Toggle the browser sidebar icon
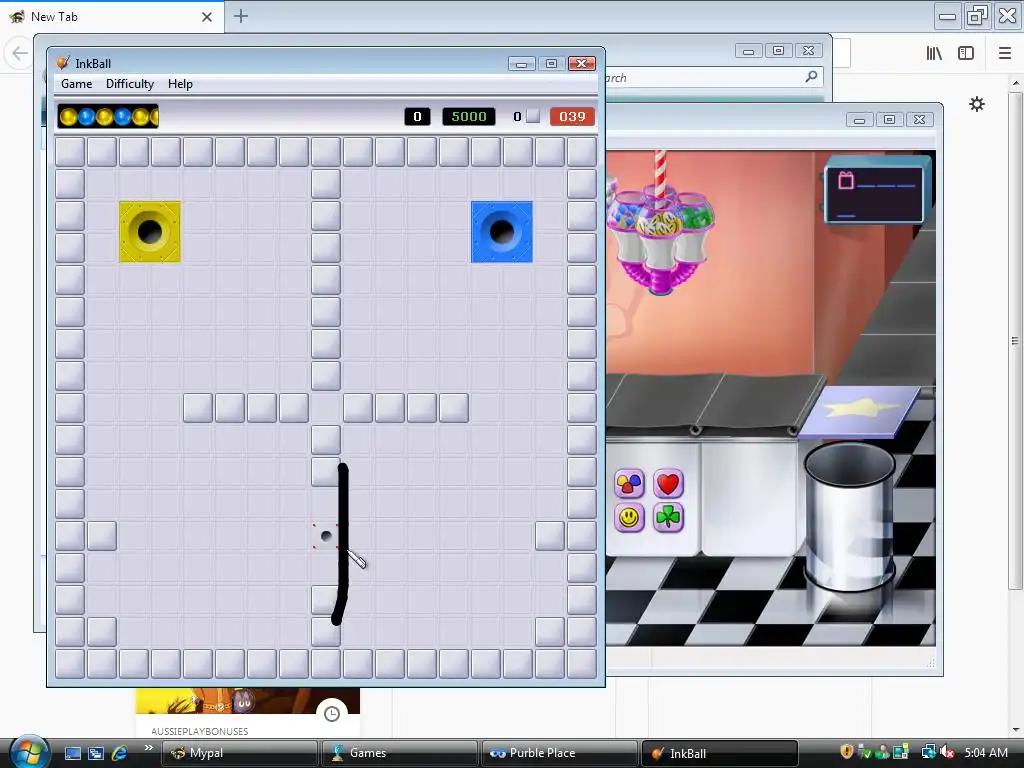Viewport: 1024px width, 768px height. 966,53
